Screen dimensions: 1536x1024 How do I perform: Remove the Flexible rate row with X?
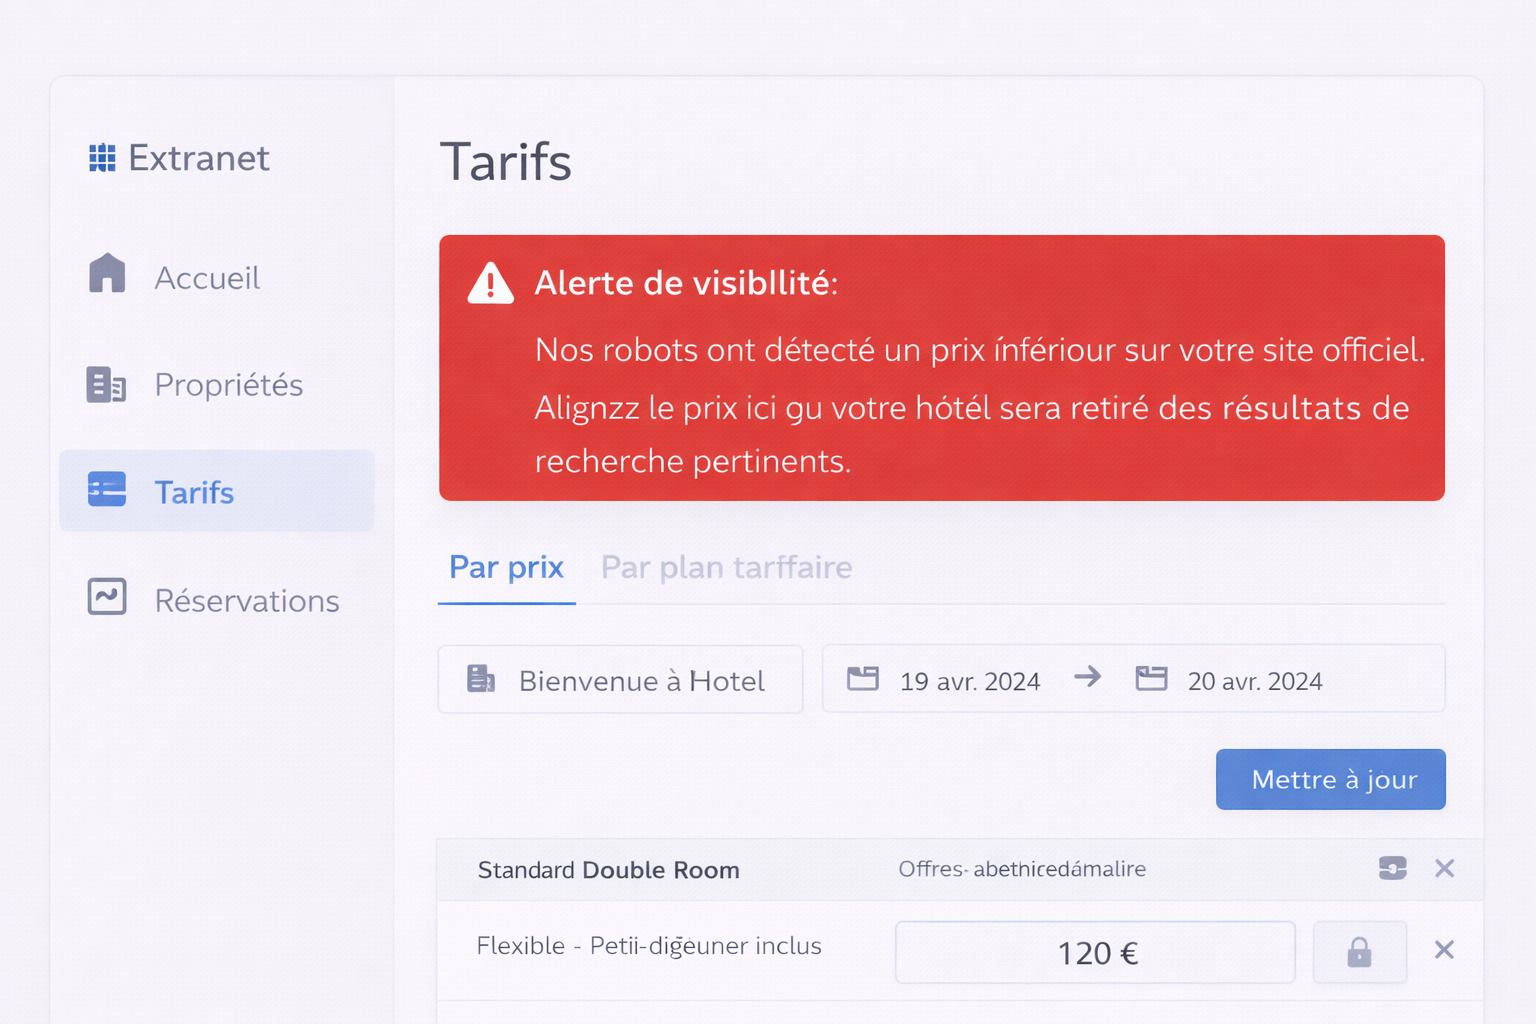pos(1444,950)
